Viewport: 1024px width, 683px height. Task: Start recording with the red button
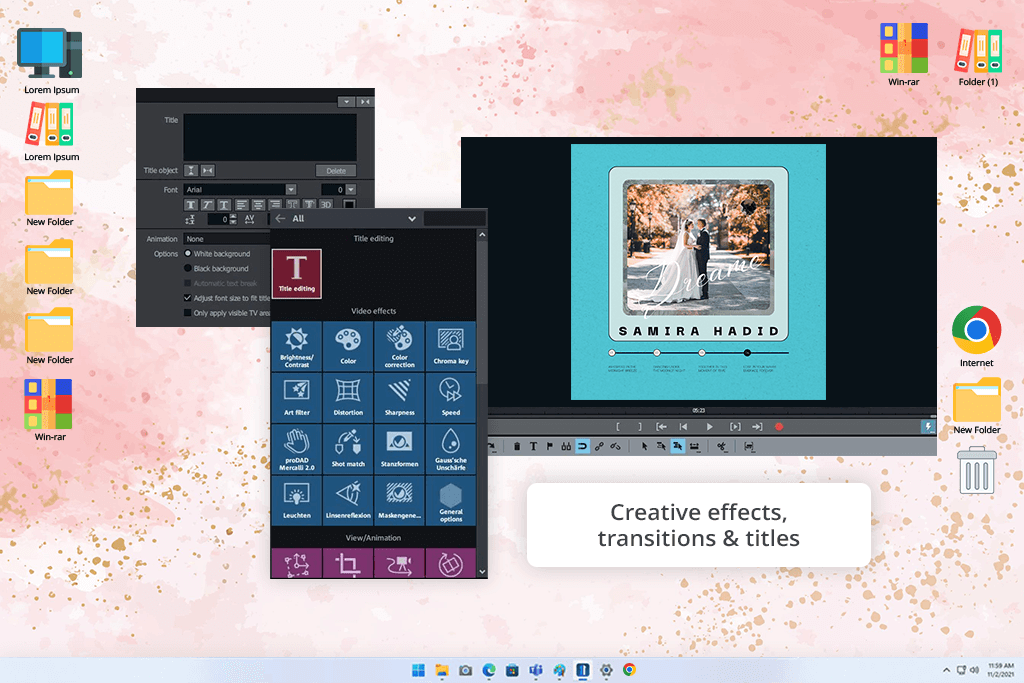778,427
